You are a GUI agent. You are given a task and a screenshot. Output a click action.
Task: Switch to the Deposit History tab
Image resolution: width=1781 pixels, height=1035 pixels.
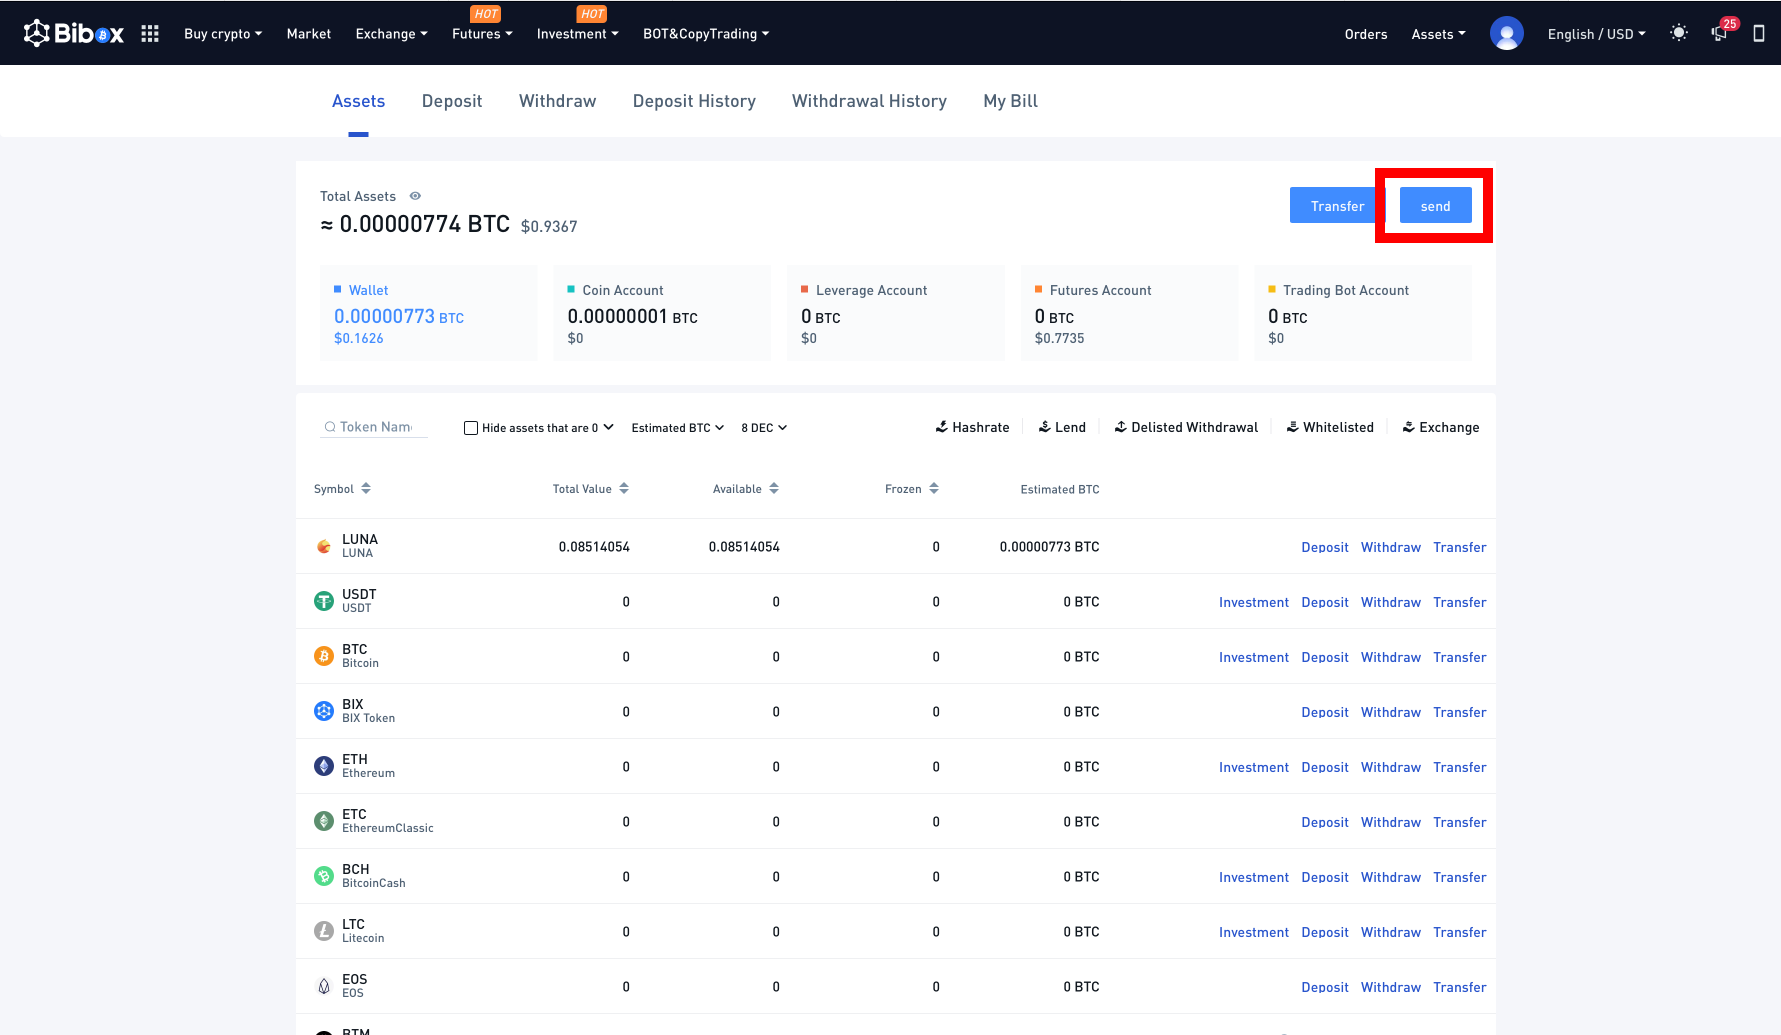coord(694,101)
